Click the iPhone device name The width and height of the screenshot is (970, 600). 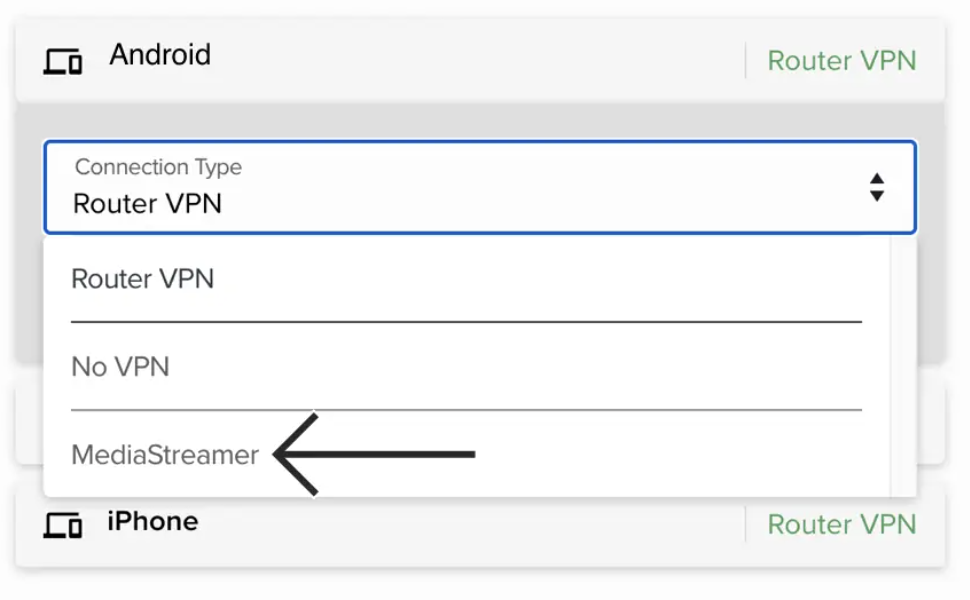click(153, 521)
